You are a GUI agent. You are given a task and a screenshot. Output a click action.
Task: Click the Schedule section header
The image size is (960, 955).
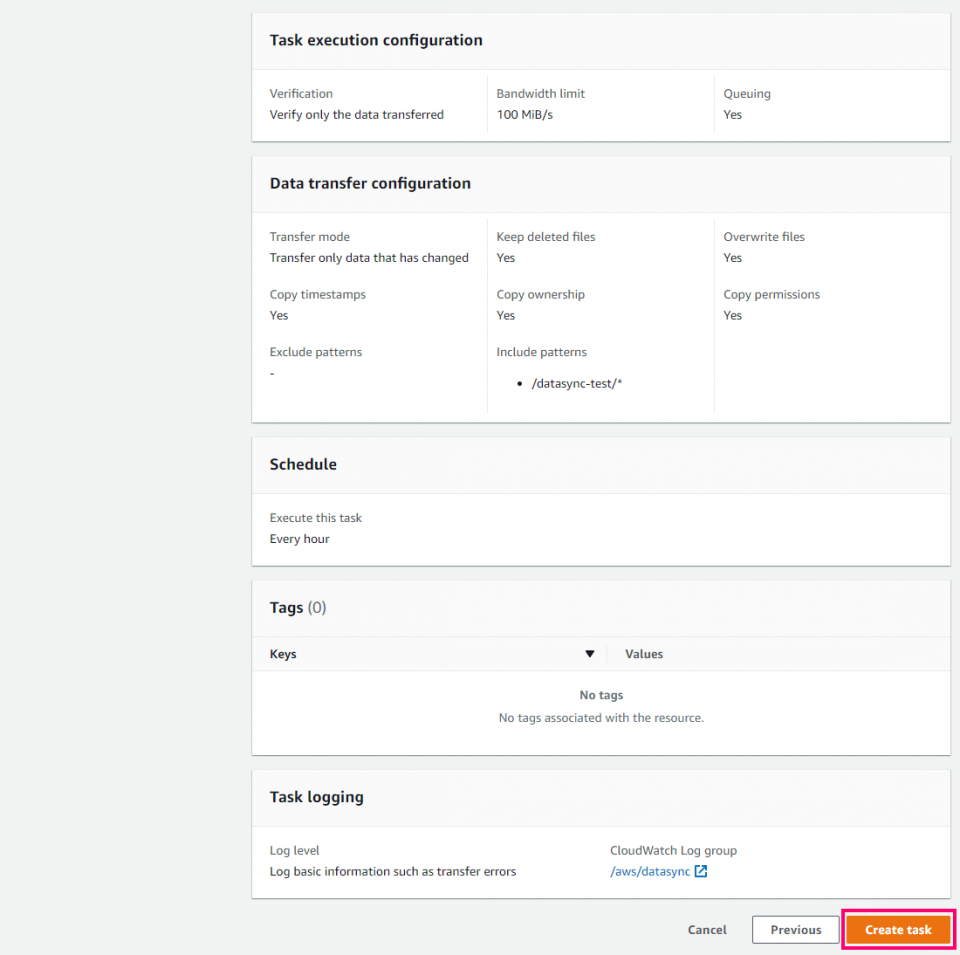303,464
